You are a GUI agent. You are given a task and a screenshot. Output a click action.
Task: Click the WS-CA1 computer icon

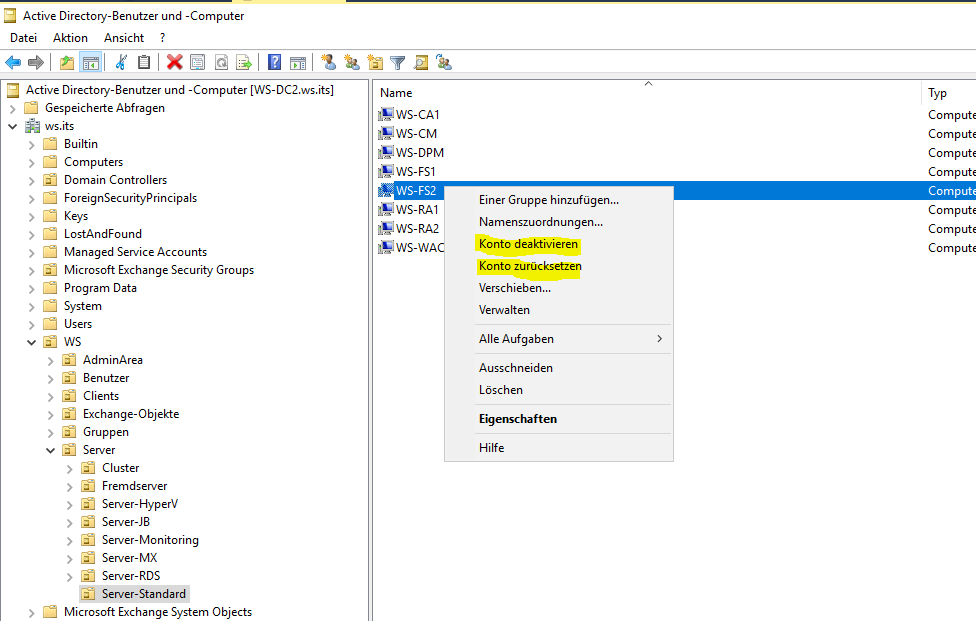(x=386, y=114)
